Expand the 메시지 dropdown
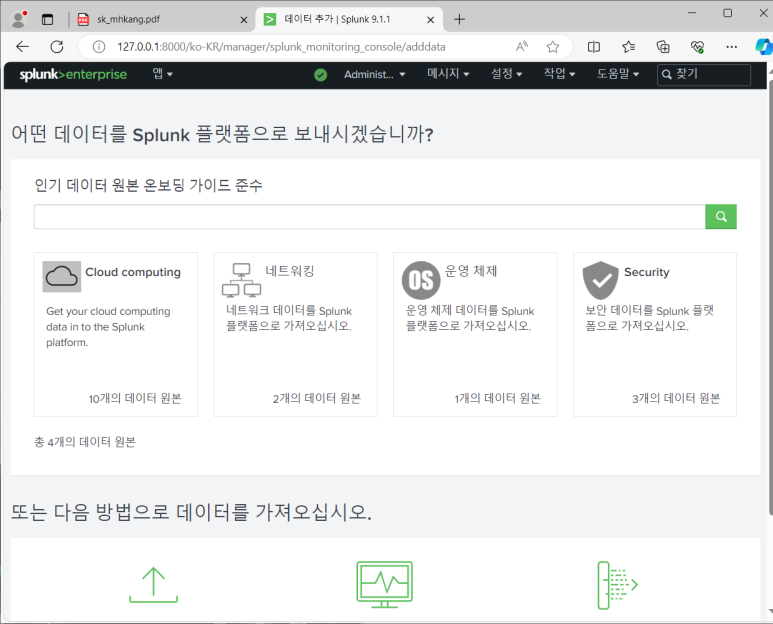The width and height of the screenshot is (773, 624). 448,74
